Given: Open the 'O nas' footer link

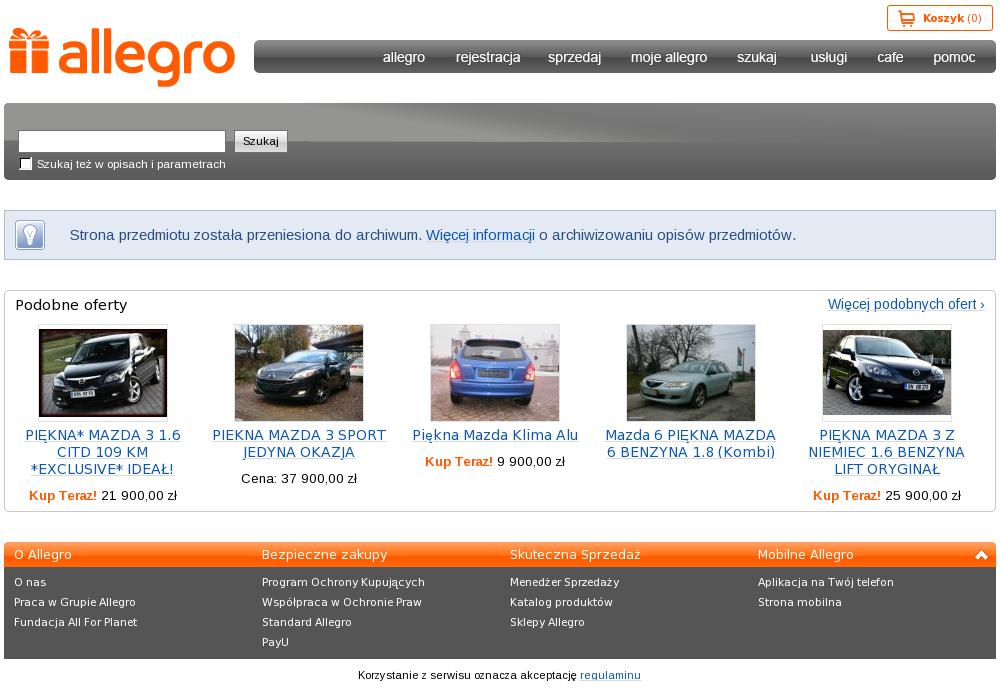Looking at the screenshot, I should (x=30, y=582).
